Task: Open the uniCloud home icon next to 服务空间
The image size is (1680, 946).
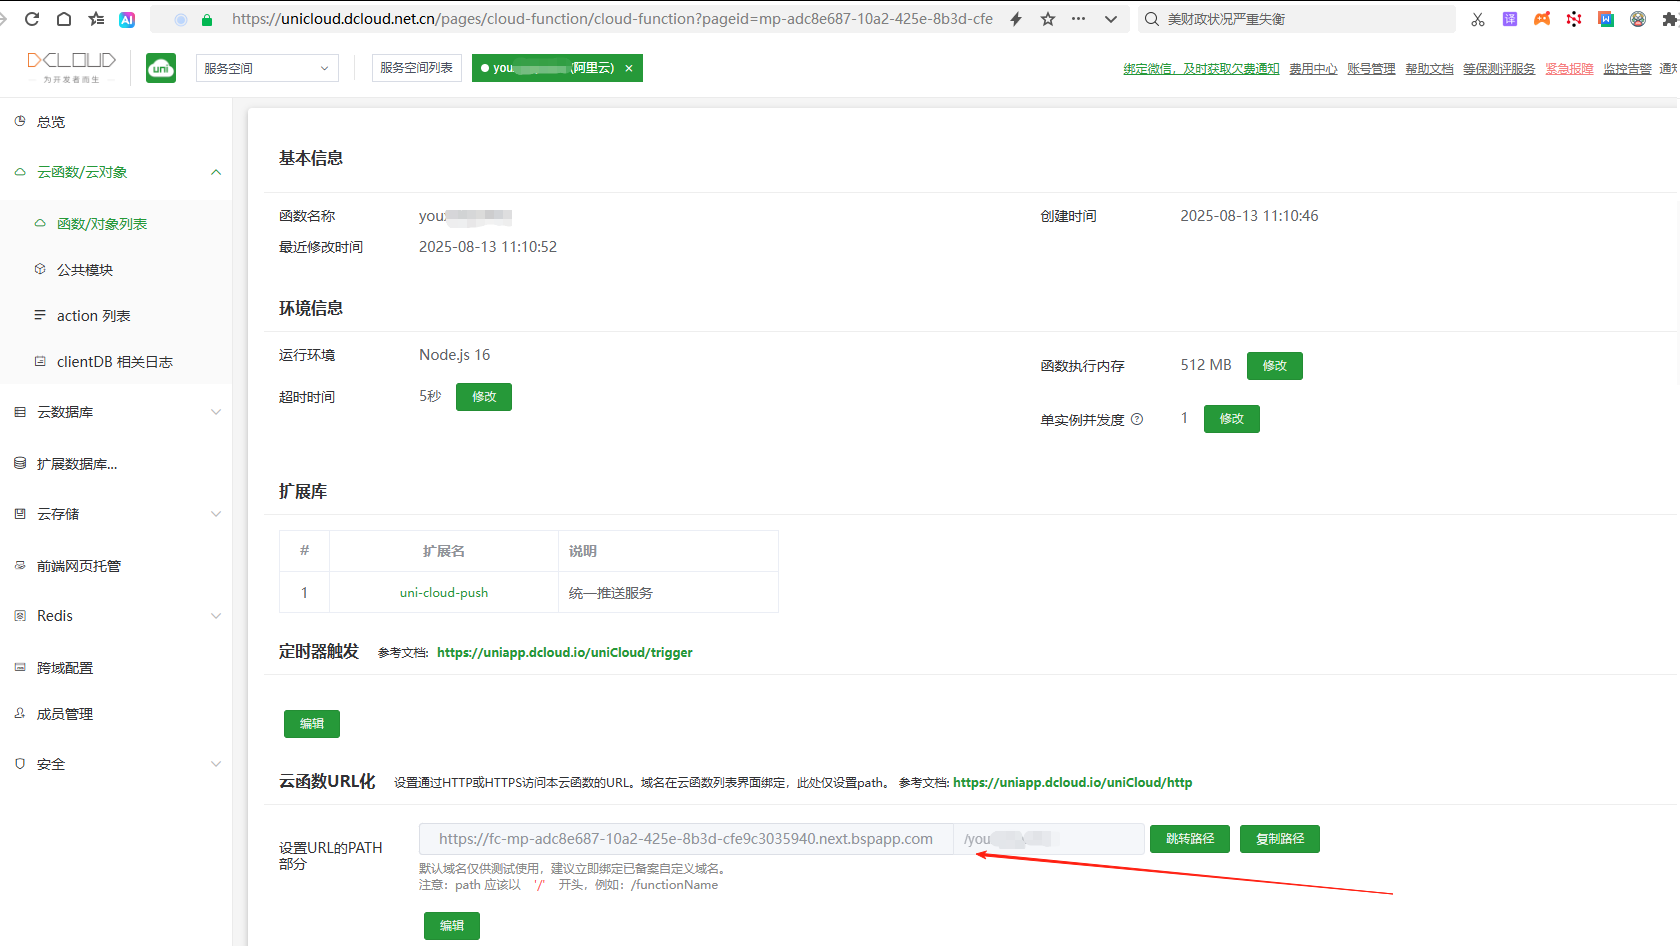Action: click(x=160, y=67)
